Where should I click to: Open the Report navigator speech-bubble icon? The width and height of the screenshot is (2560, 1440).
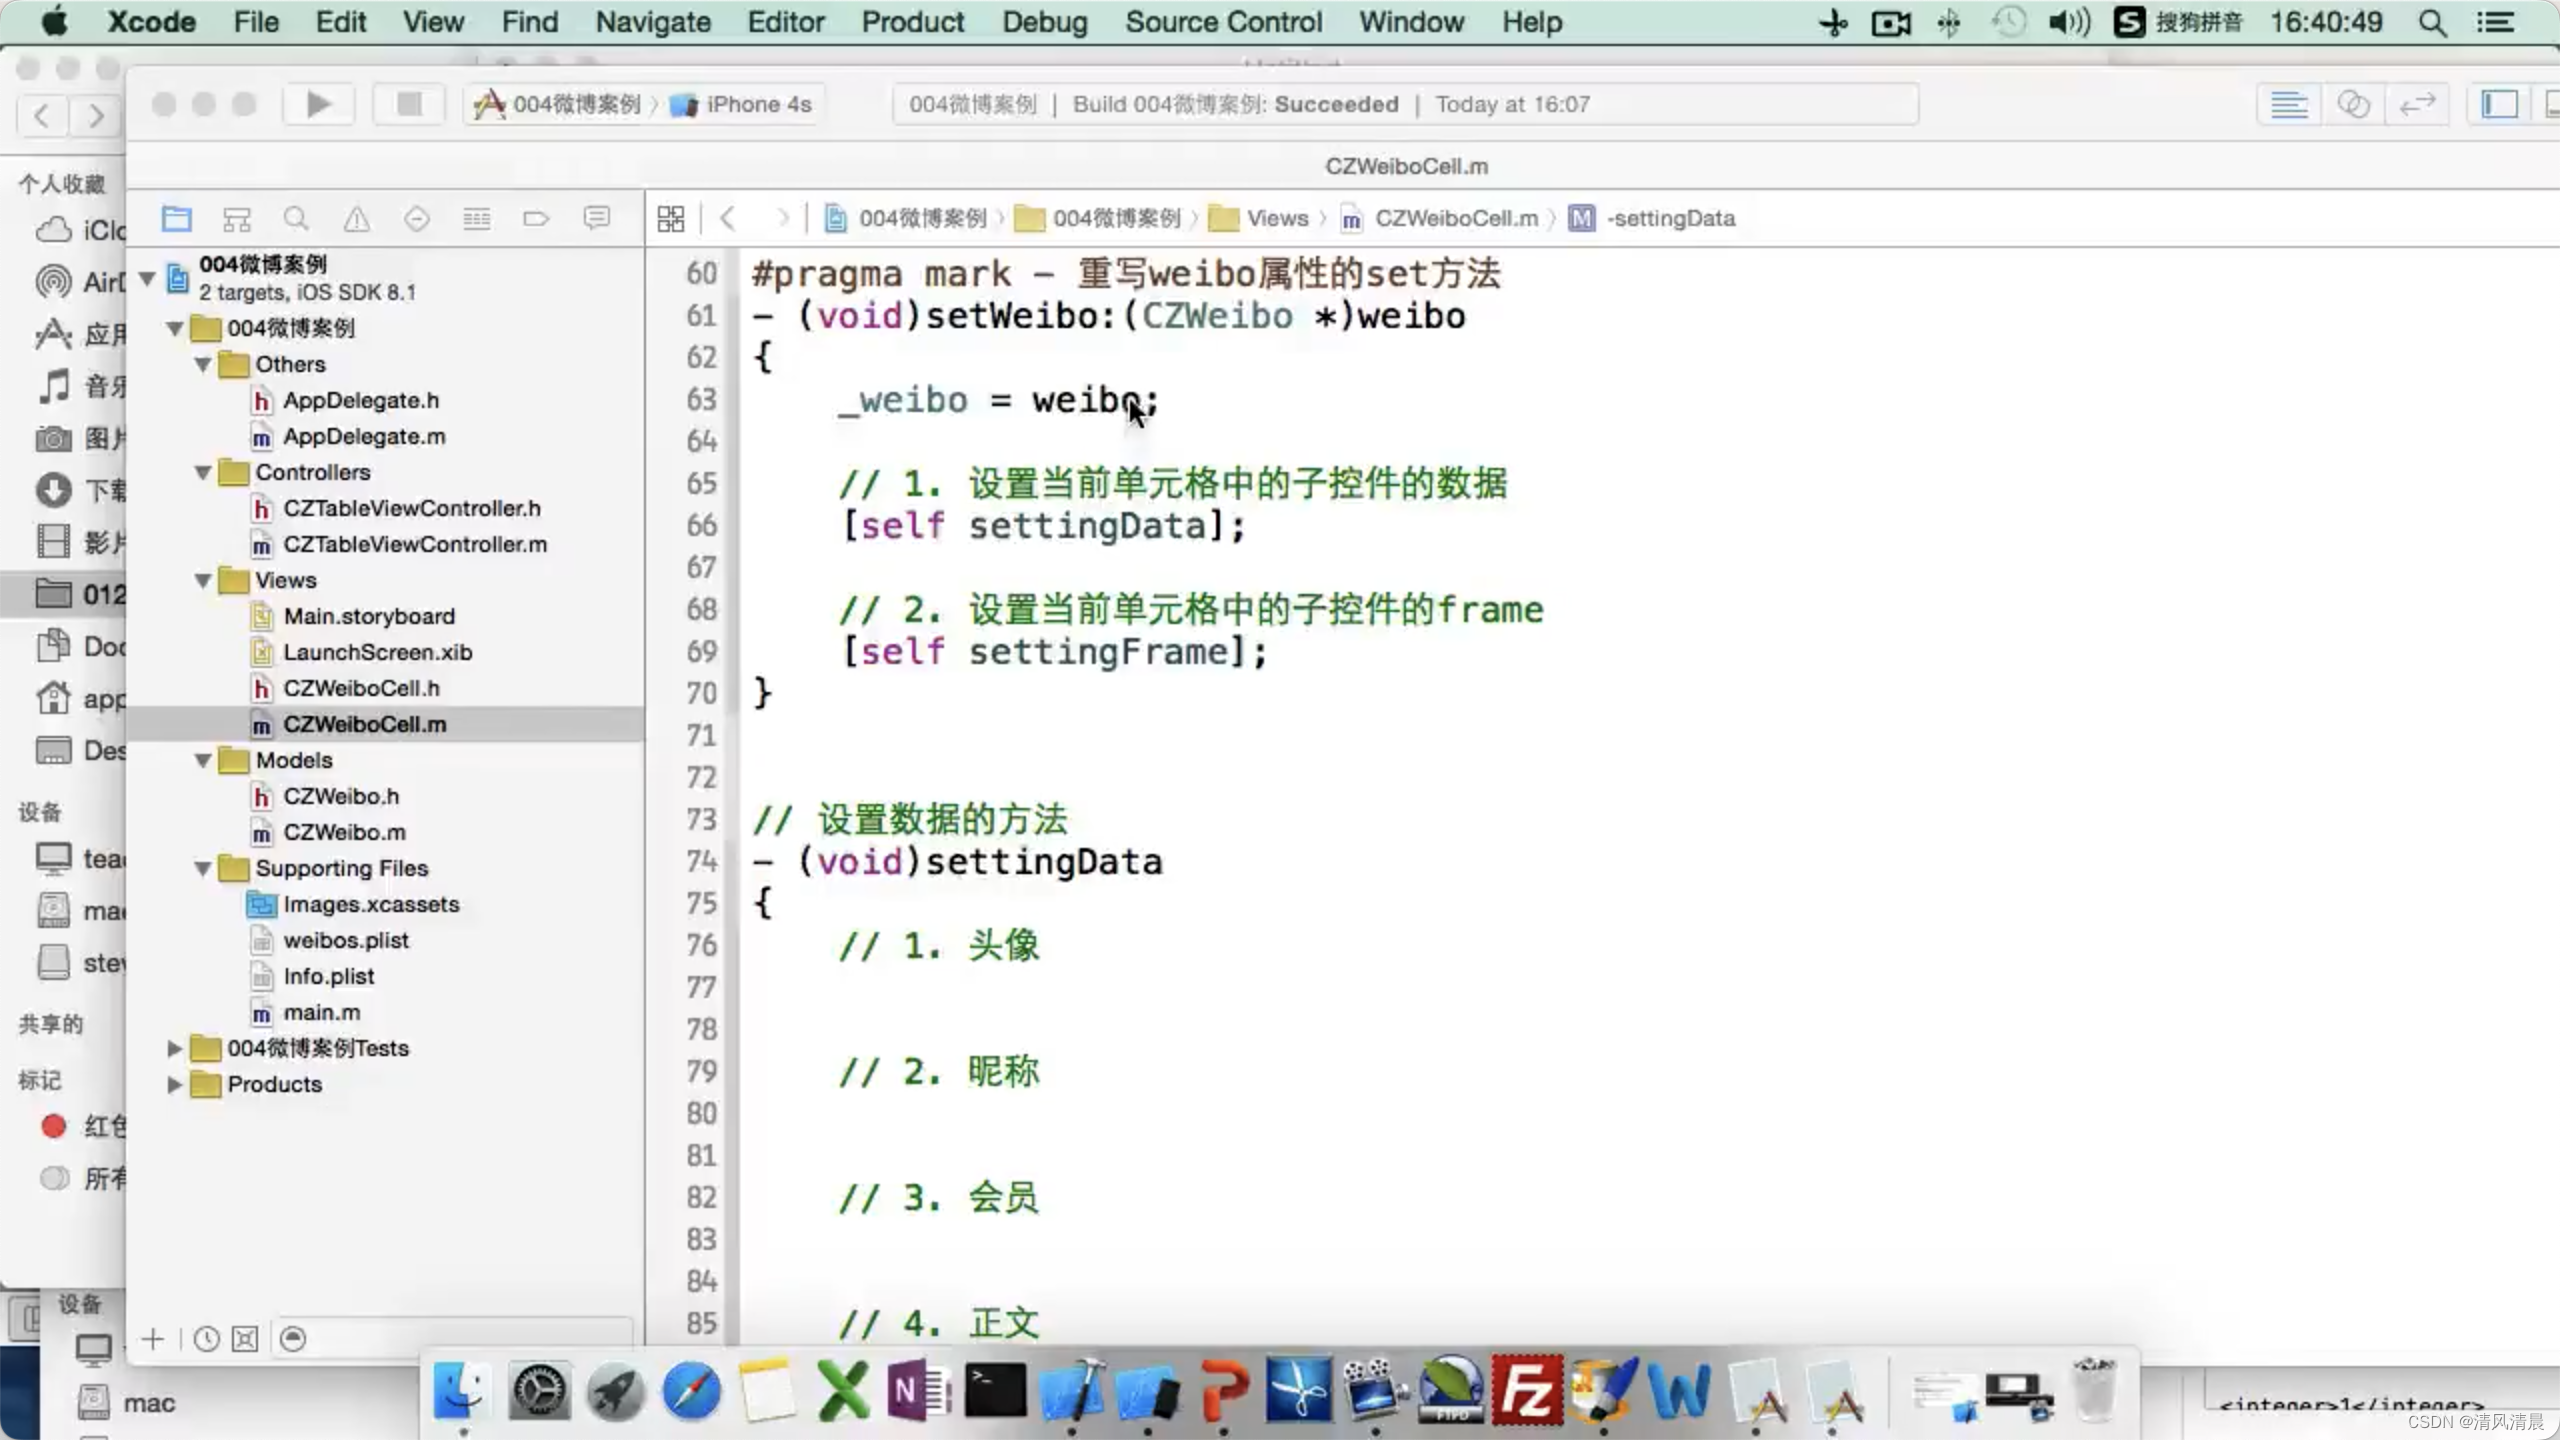597,218
